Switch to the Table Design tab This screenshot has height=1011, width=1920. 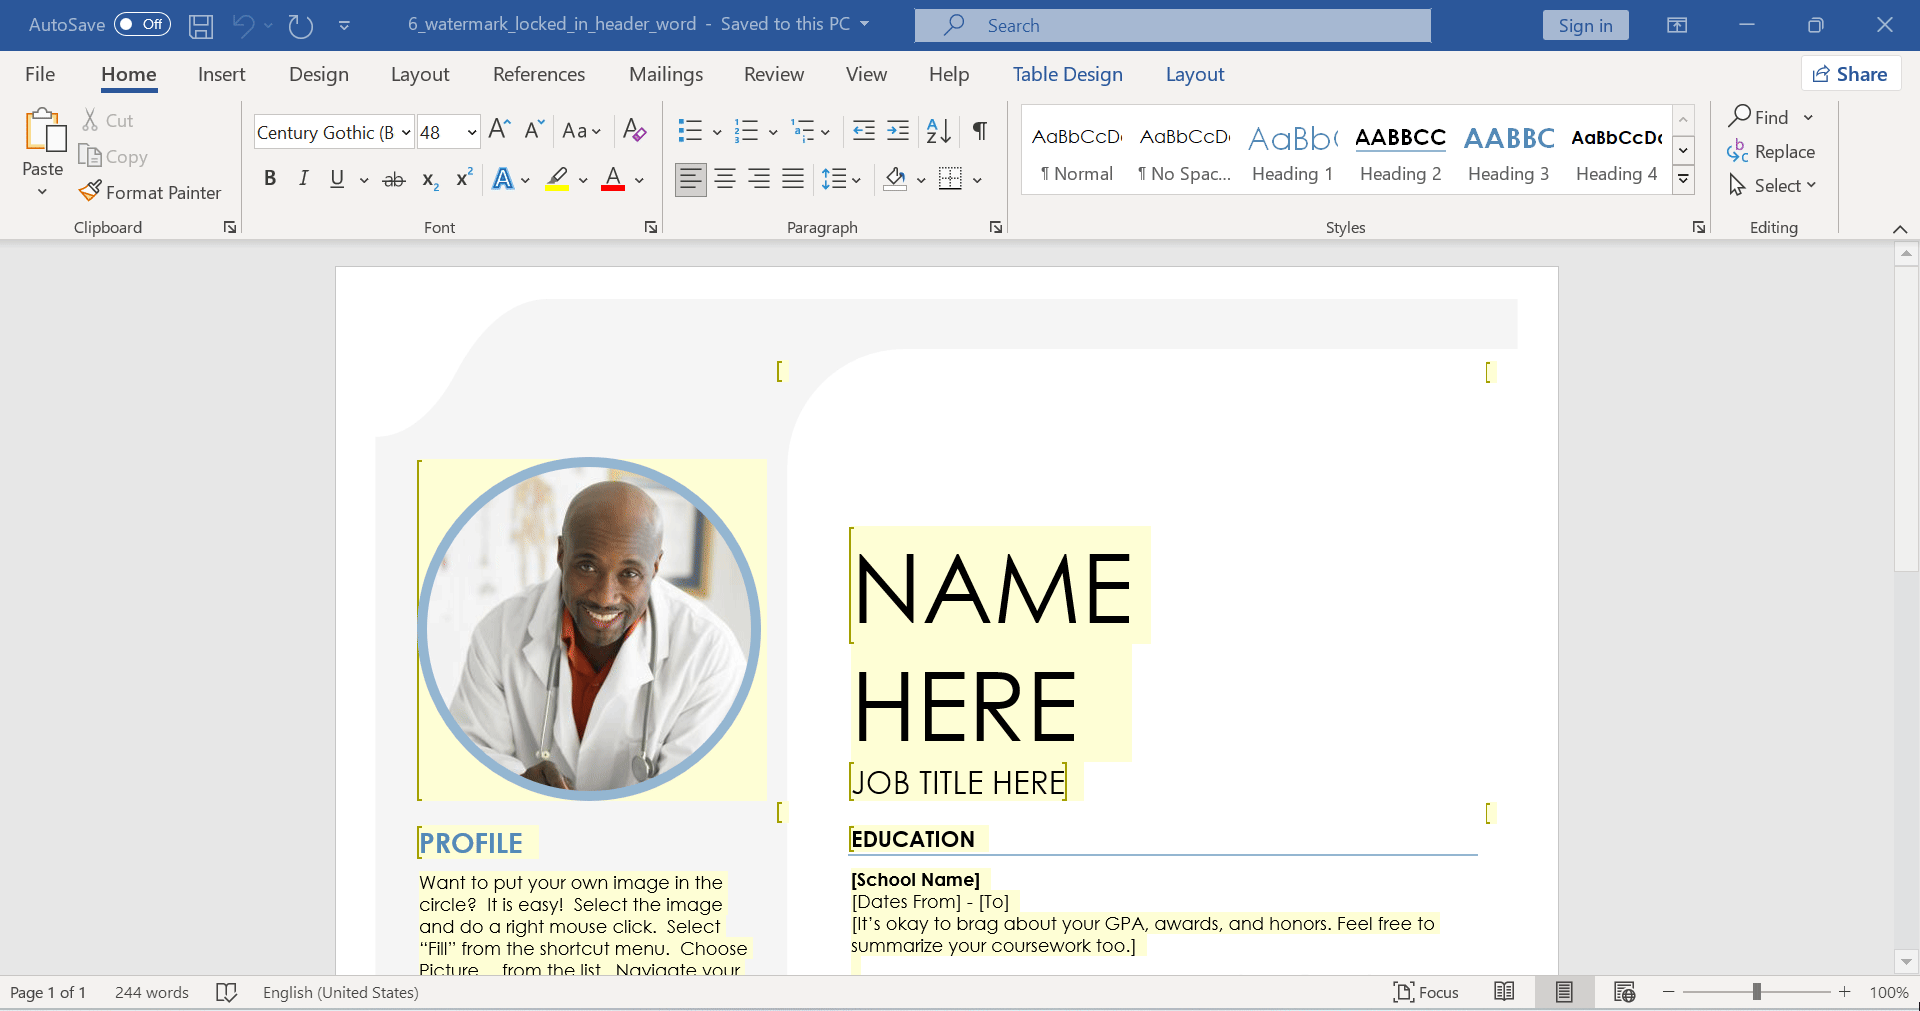[x=1067, y=73]
